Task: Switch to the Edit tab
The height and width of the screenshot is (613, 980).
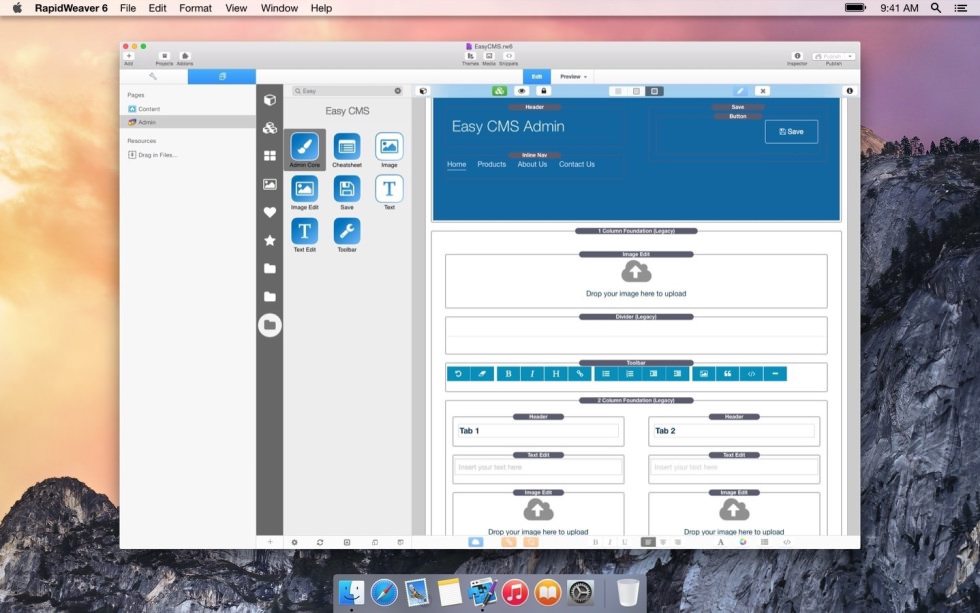Action: [x=537, y=76]
